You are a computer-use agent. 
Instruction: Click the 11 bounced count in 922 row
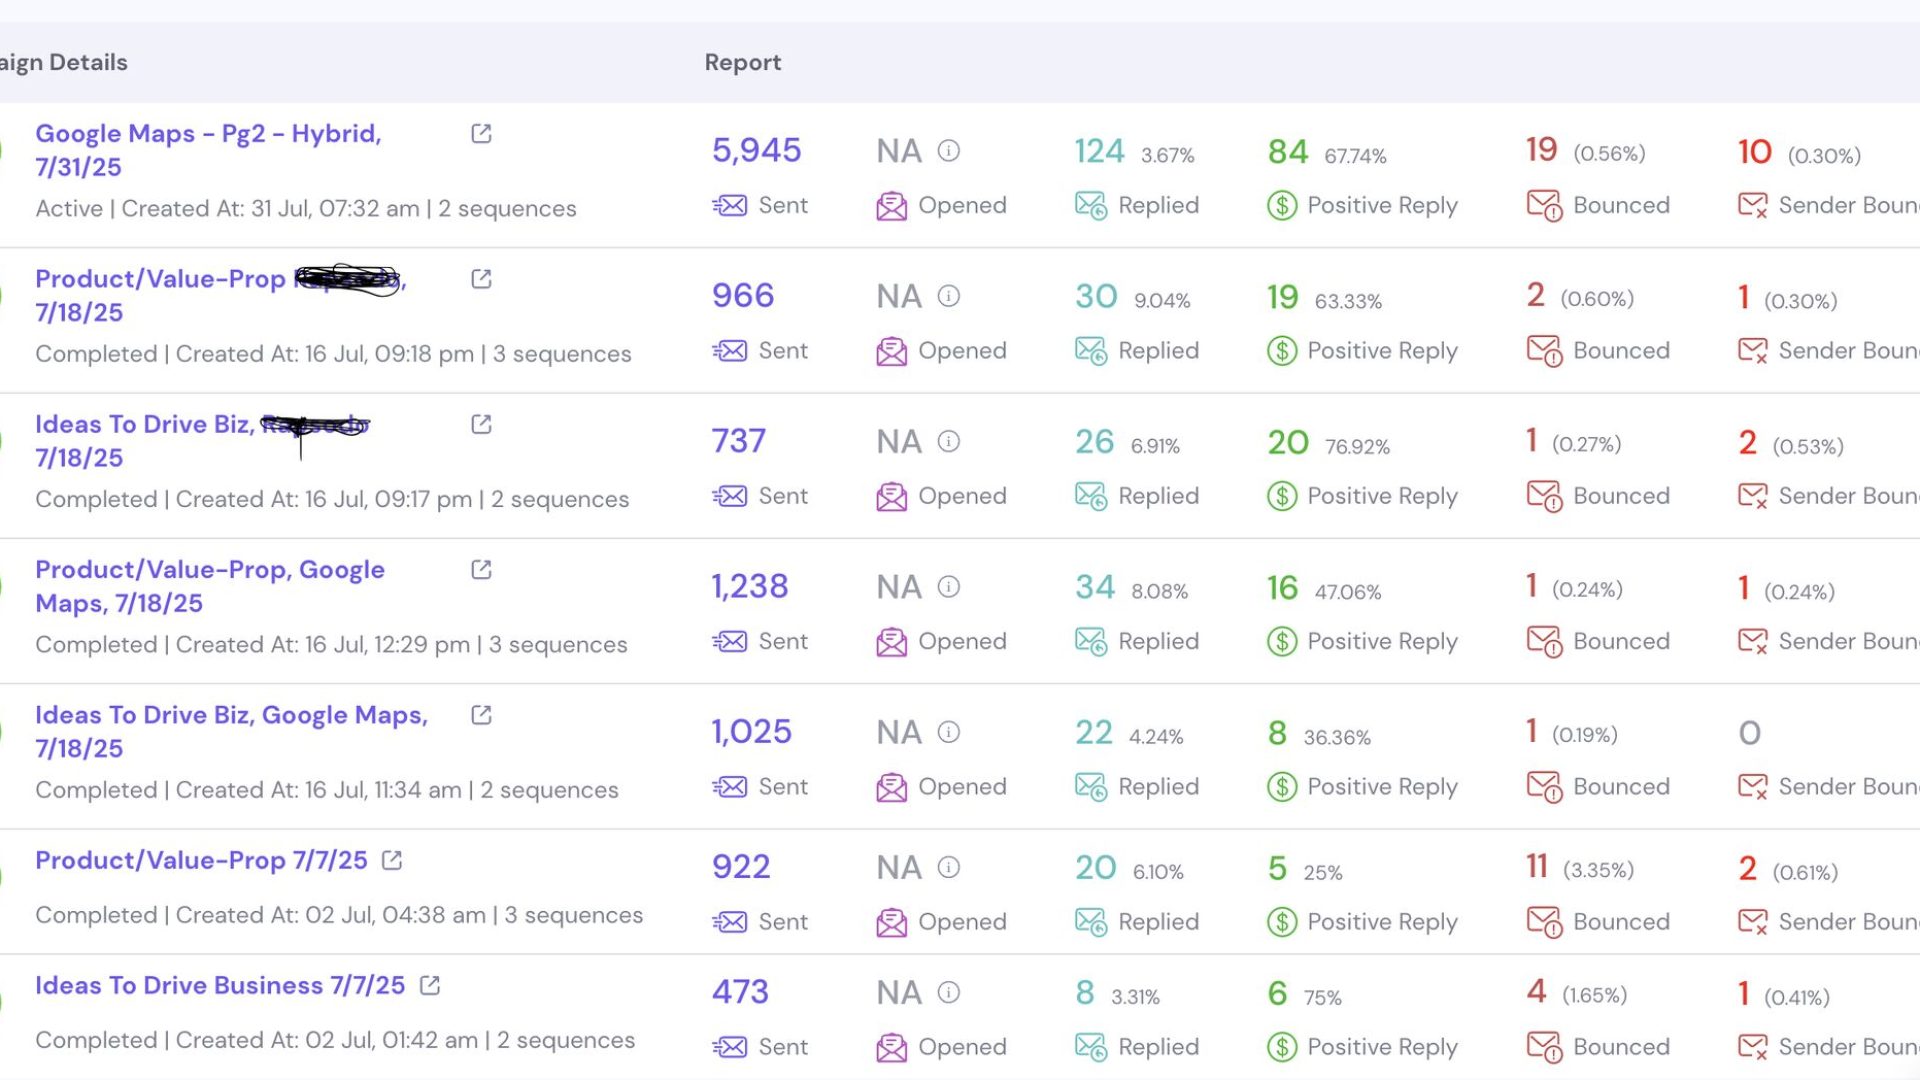(x=1537, y=866)
